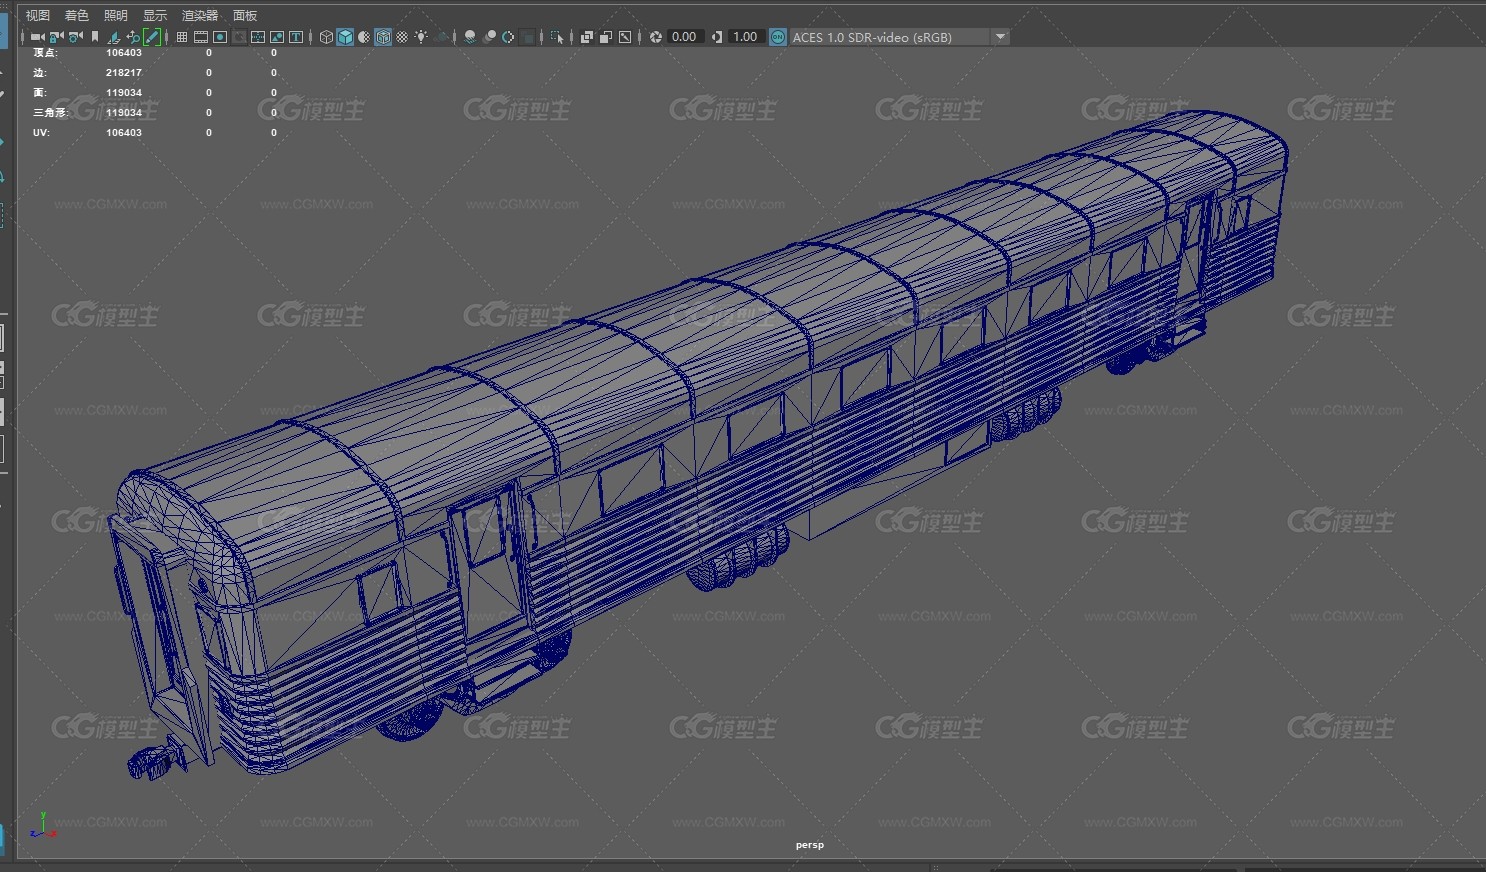Open the 显示 (Show) panel menu
This screenshot has height=872, width=1486.
click(x=154, y=15)
